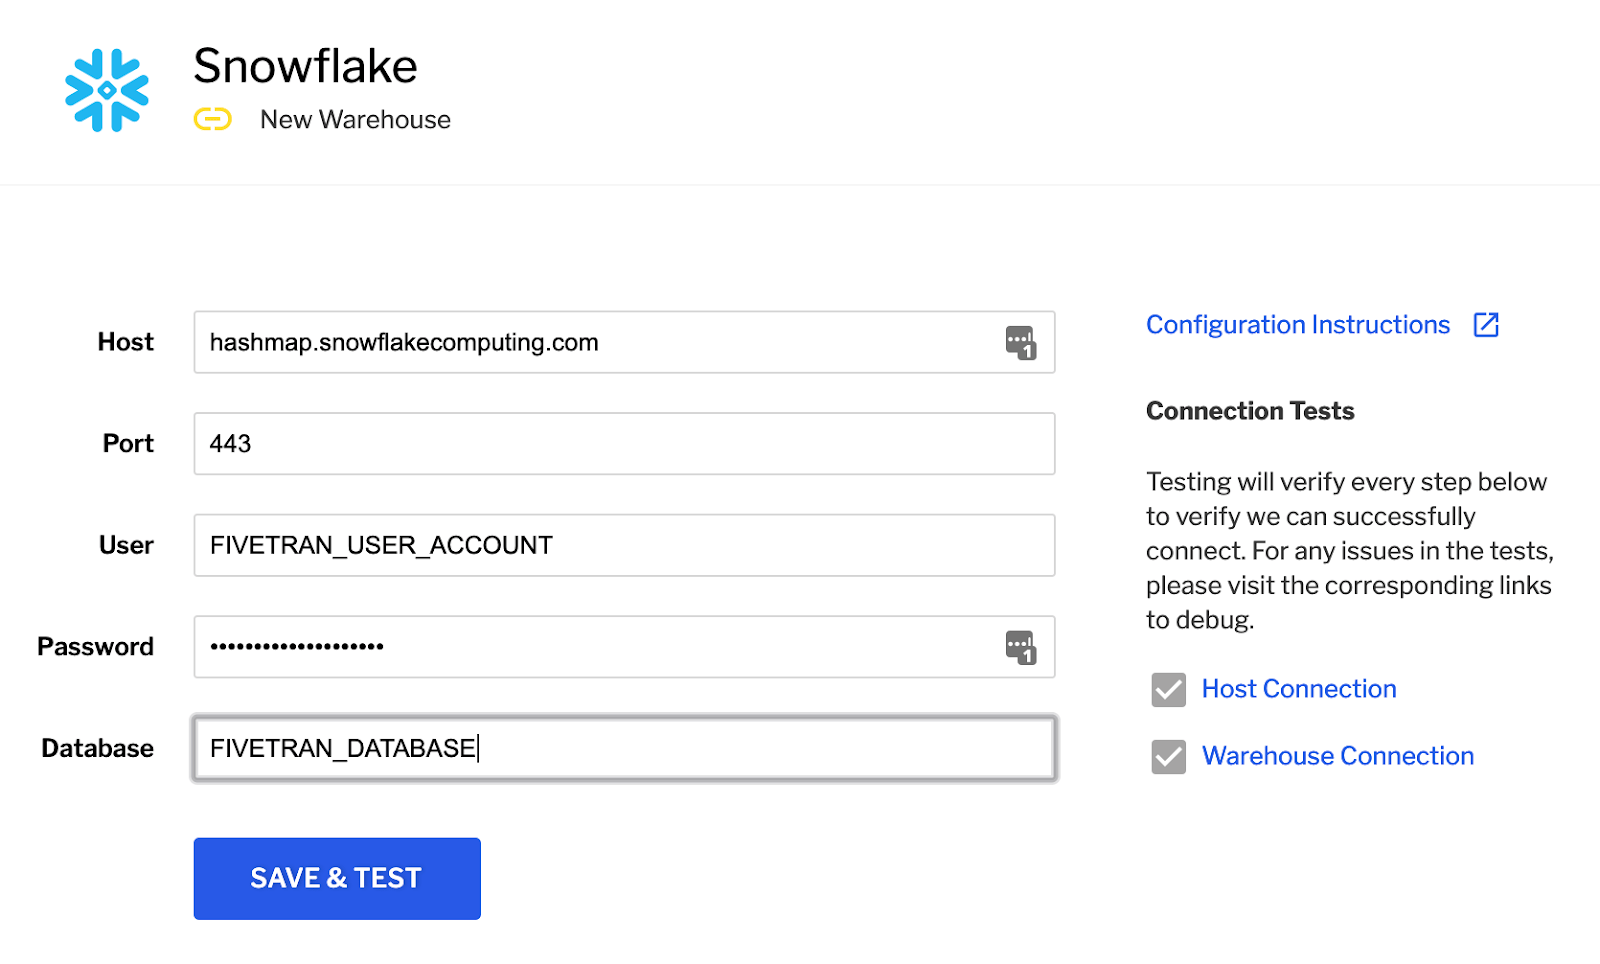Image resolution: width=1600 pixels, height=964 pixels.
Task: Follow the Host Connection debug link
Action: pyautogui.click(x=1298, y=689)
